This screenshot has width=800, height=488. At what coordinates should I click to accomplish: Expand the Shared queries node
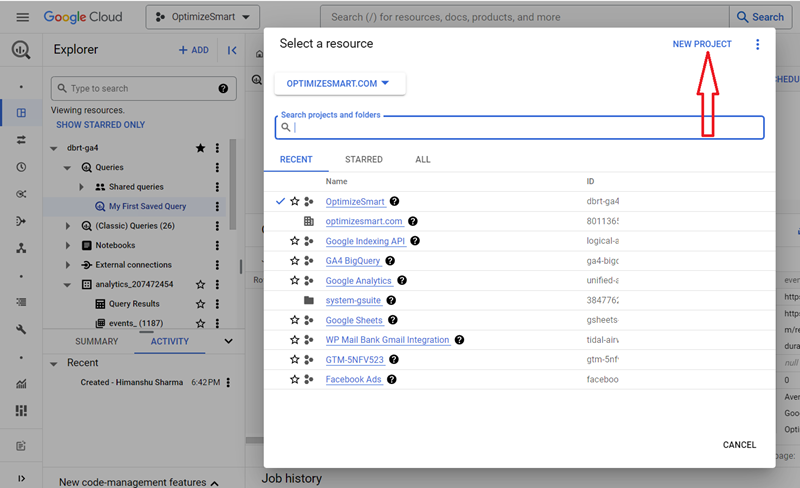81,187
